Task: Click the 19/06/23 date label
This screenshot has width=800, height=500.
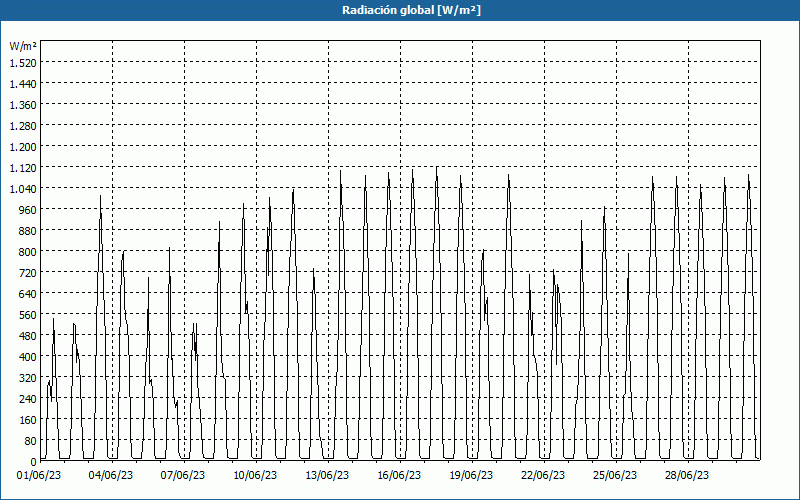Action: 471,476
